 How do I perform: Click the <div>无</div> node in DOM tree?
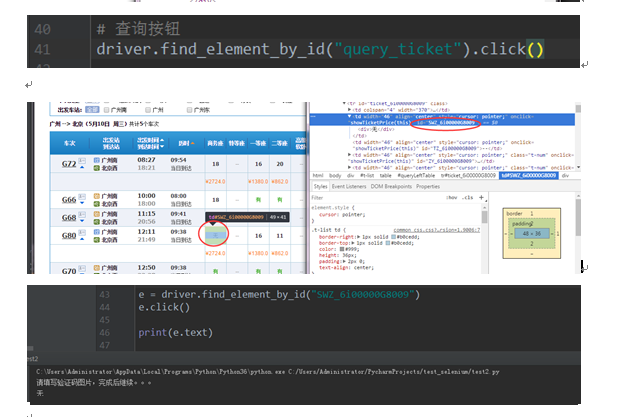click(x=376, y=130)
